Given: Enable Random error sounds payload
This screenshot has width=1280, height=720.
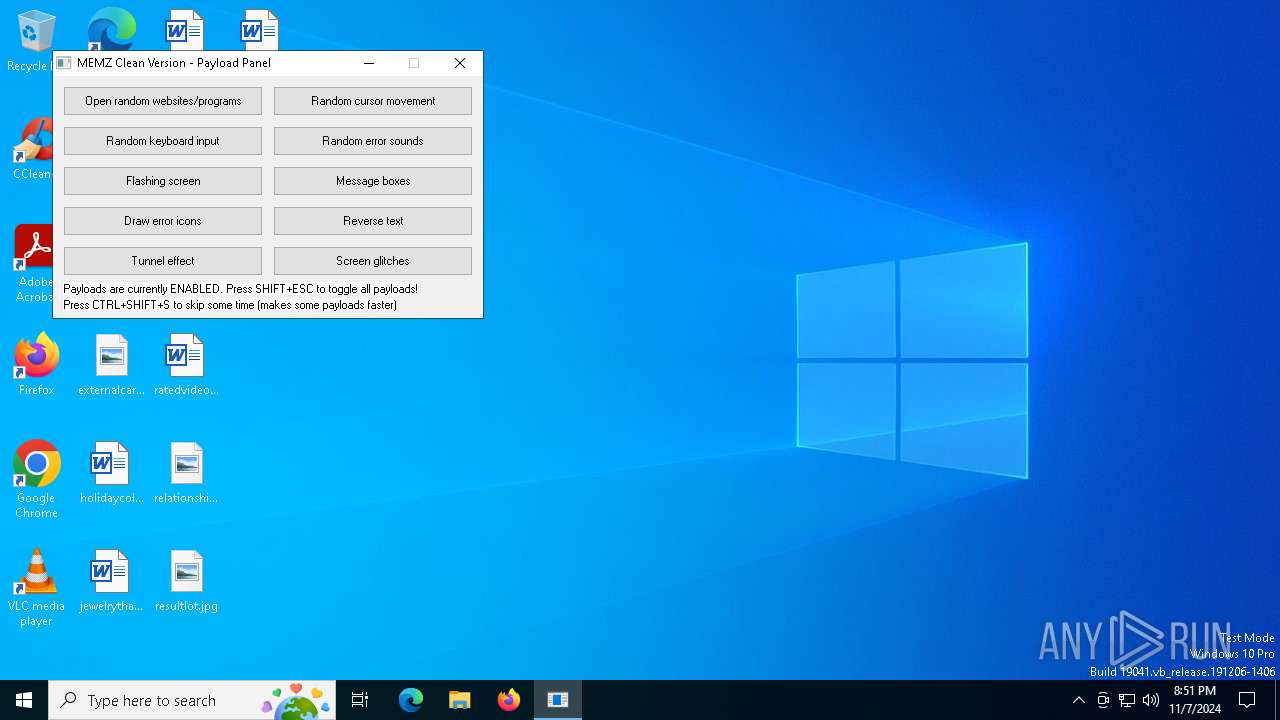Looking at the screenshot, I should point(373,141).
